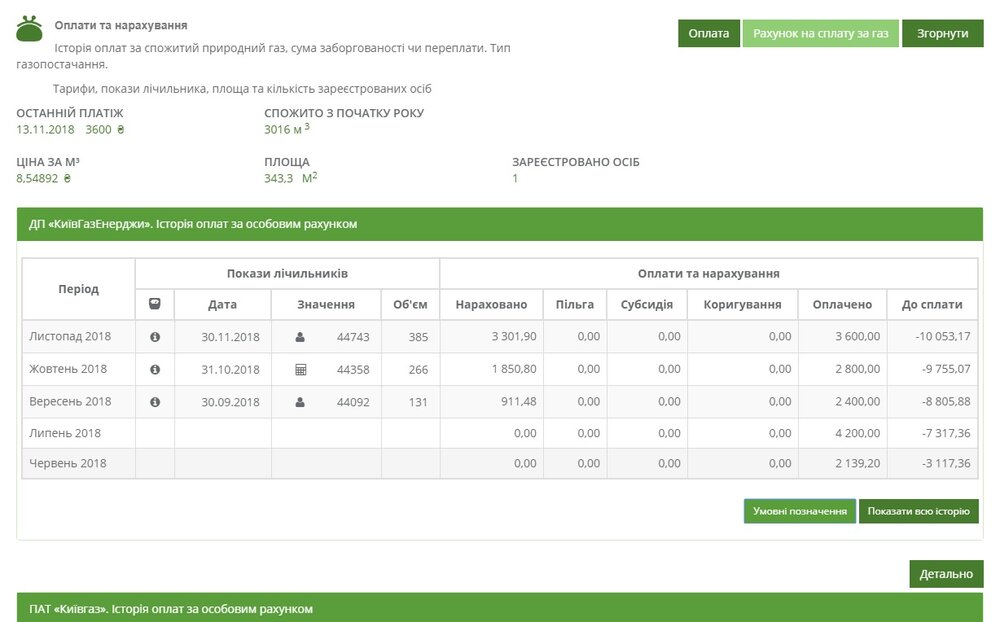
Task: Open details with Детально button
Action: (x=946, y=574)
